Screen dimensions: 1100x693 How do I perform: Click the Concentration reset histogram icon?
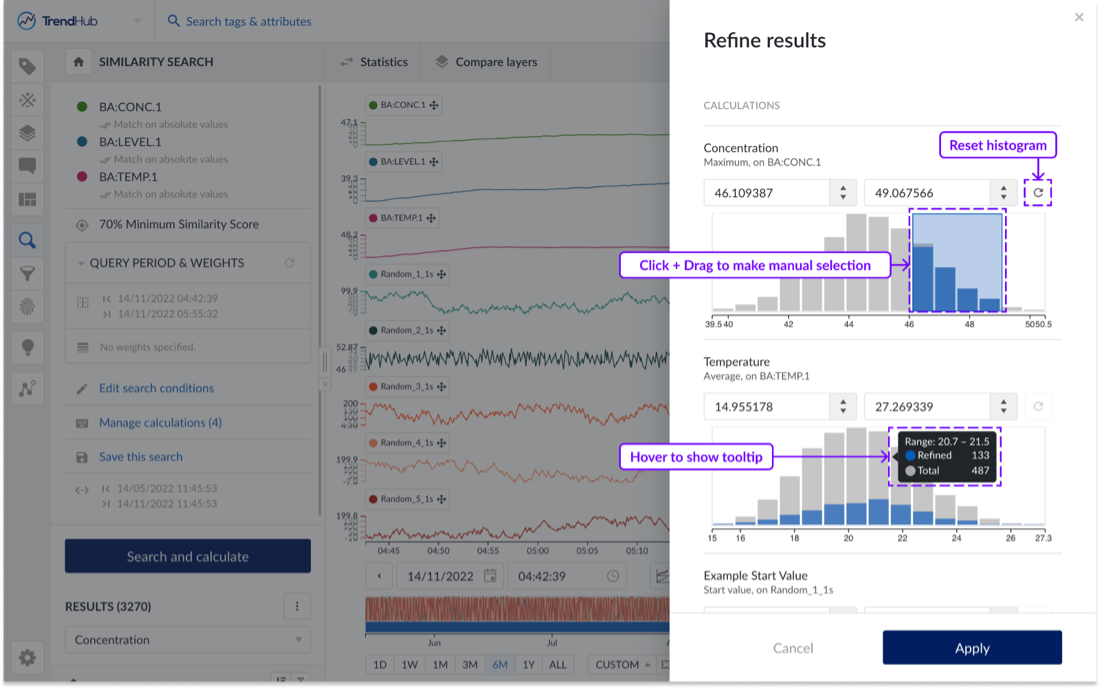point(1038,193)
